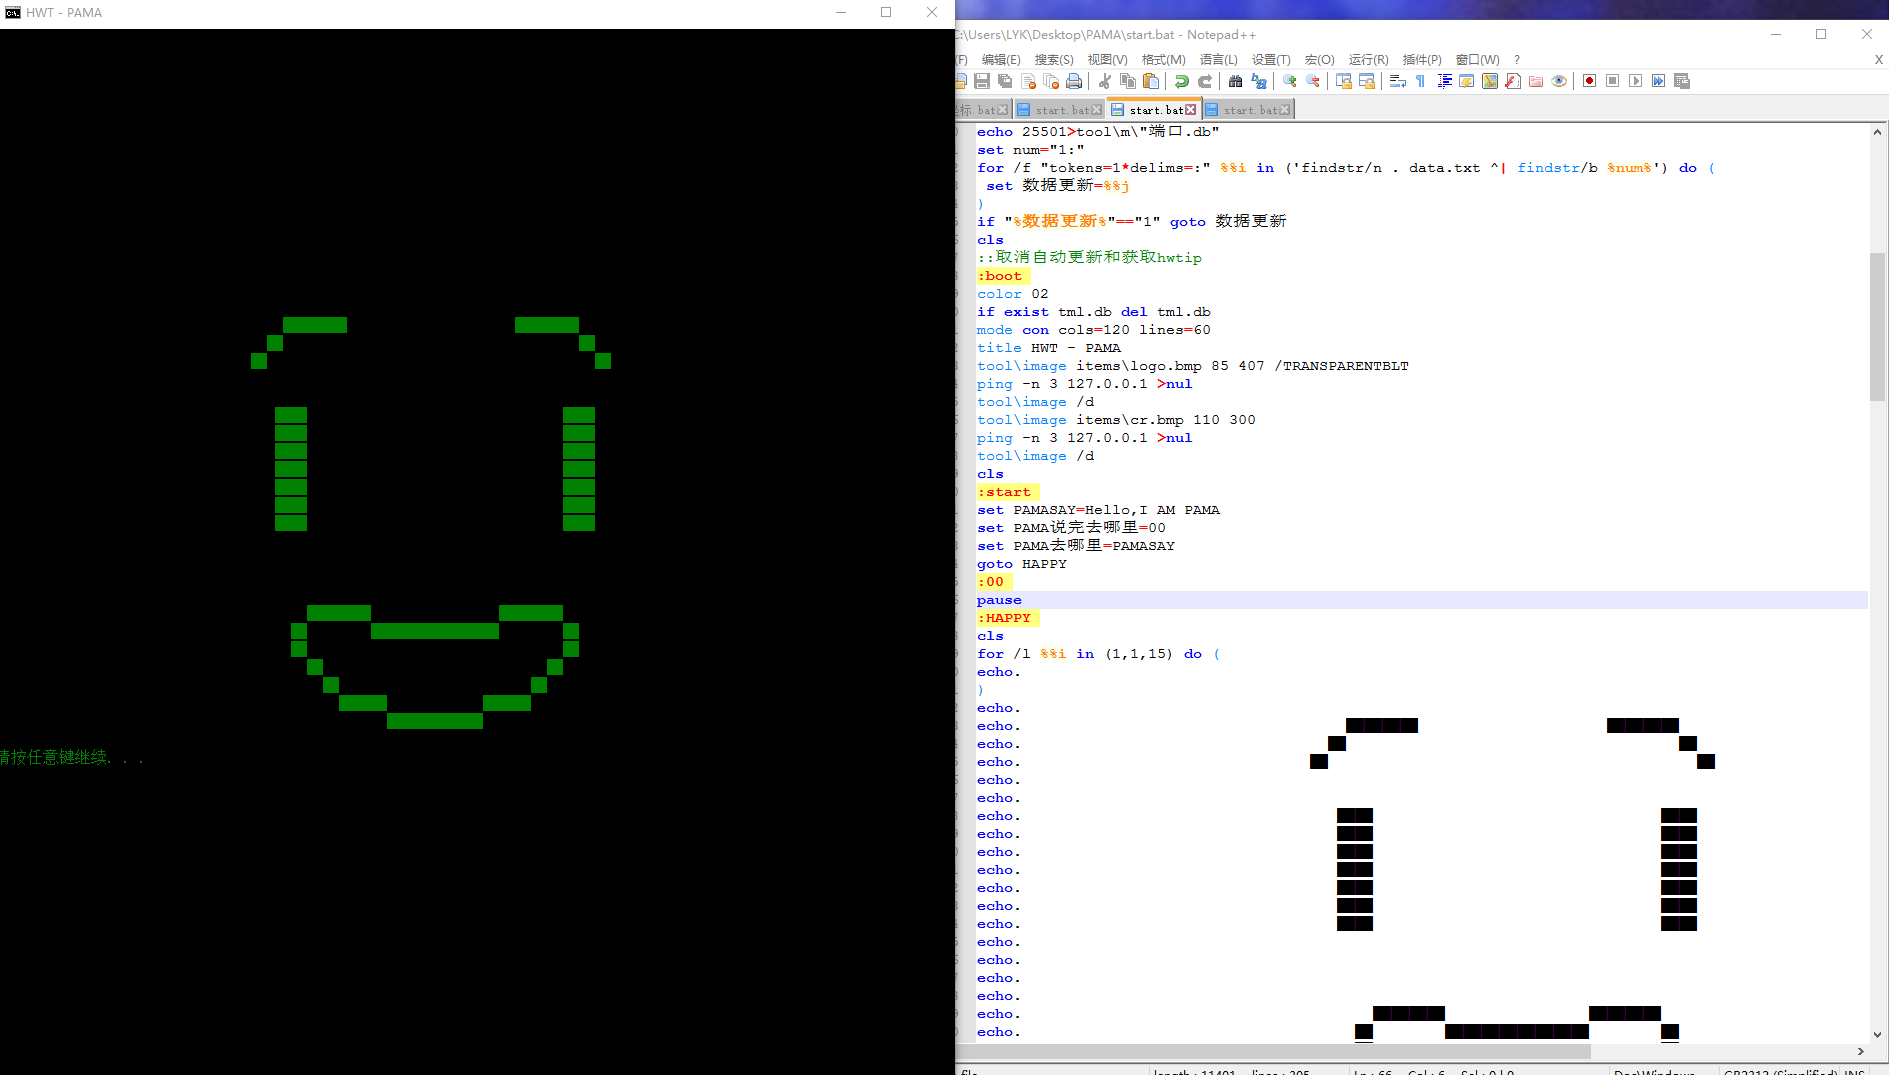Start recording a macro
Viewport: 1889px width, 1075px height.
tap(1590, 81)
